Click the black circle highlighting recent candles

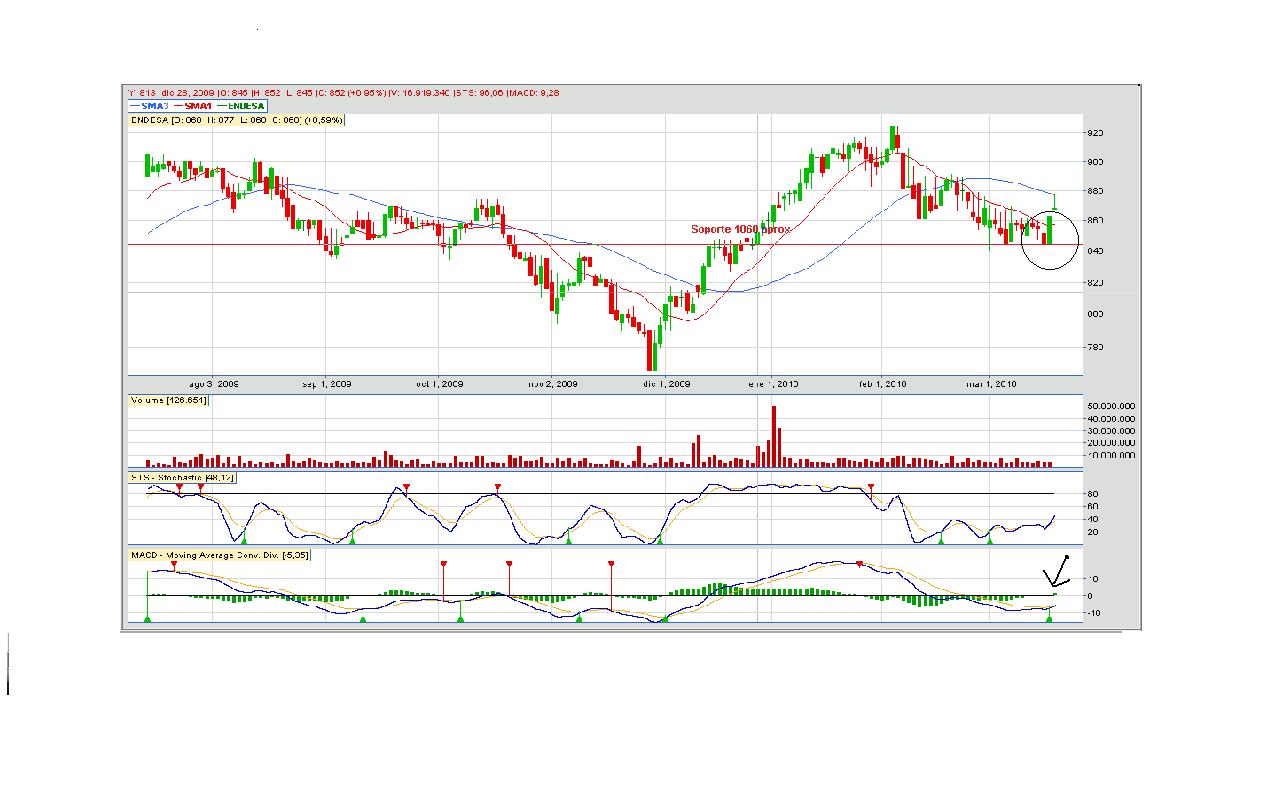point(1050,240)
